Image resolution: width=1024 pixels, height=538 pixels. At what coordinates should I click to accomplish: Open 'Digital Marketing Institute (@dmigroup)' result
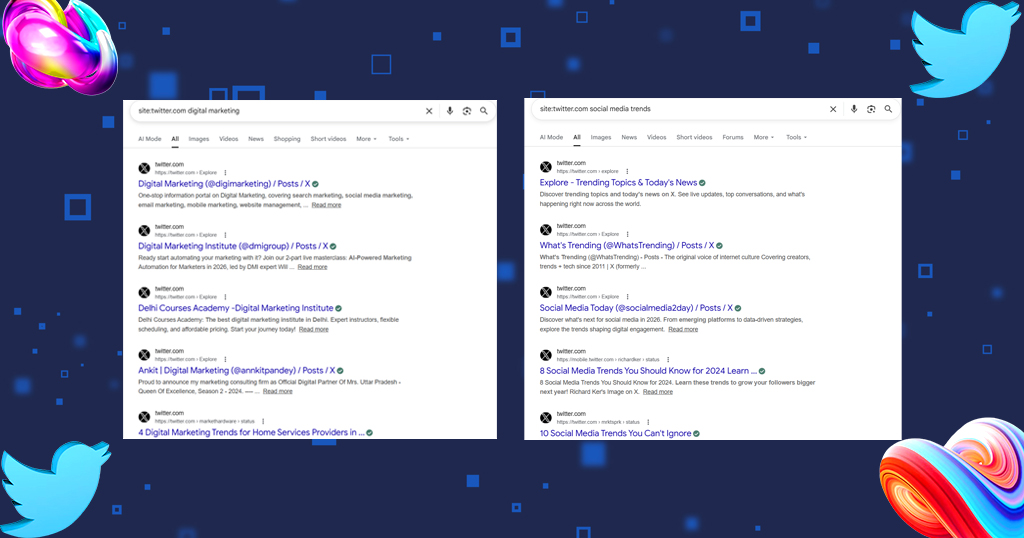(x=233, y=246)
